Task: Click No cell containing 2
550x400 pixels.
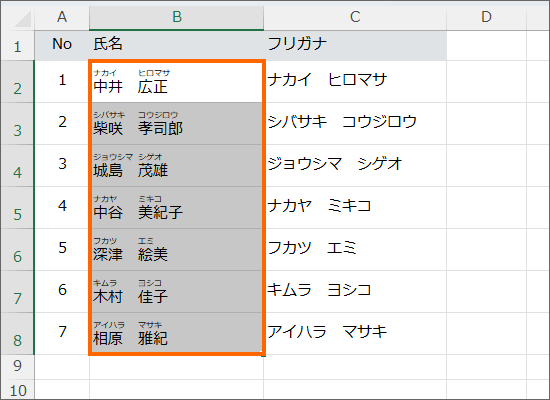Action: click(62, 124)
